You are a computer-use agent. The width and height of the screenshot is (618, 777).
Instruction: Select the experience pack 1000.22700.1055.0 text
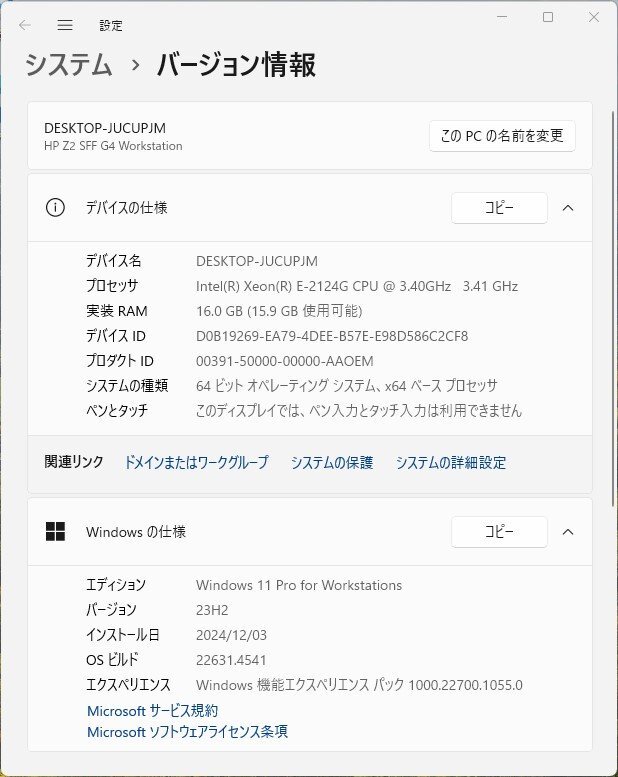tap(359, 685)
